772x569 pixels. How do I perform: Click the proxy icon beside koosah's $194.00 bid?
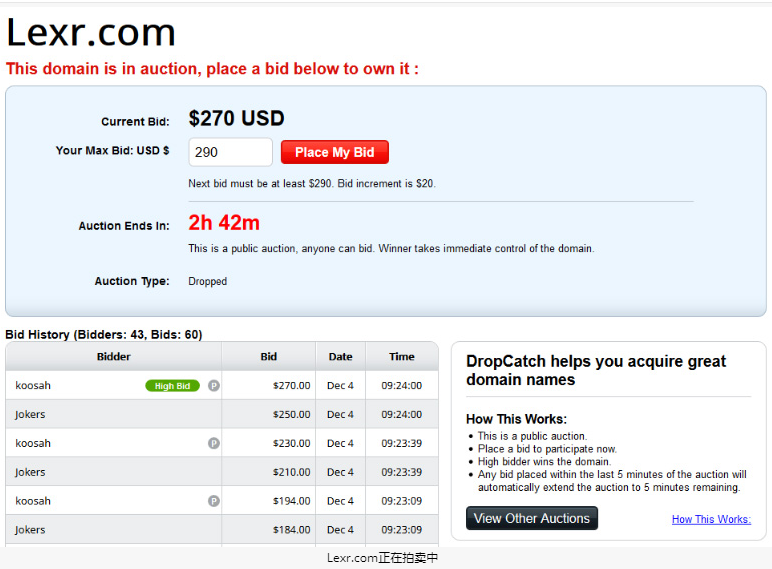214,501
